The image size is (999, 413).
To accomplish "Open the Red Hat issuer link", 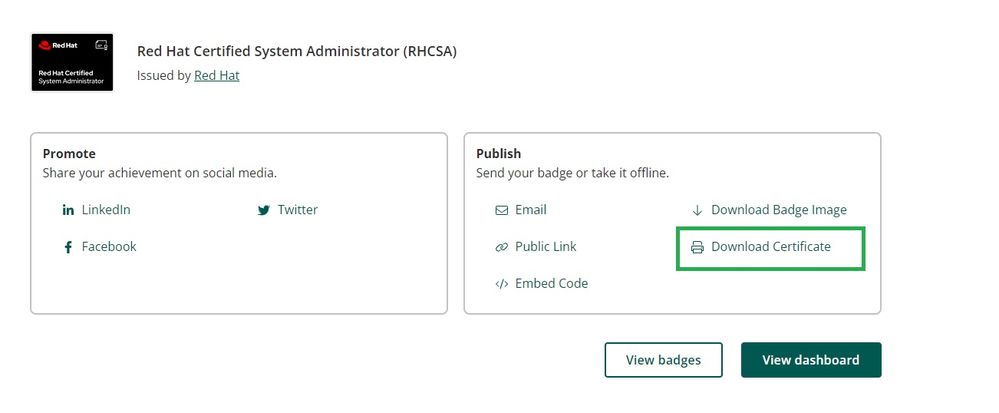I will click(216, 75).
